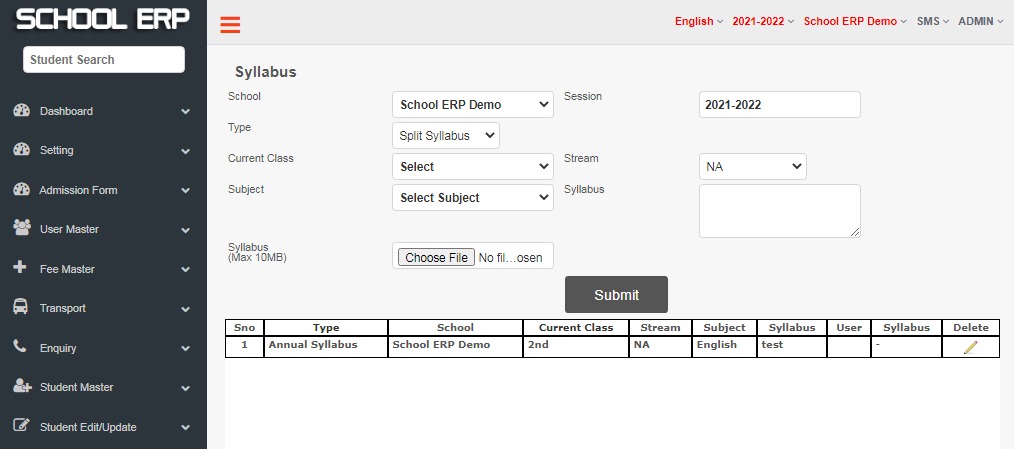Click the Fee Master plus icon
1014x449 pixels.
tap(20, 267)
